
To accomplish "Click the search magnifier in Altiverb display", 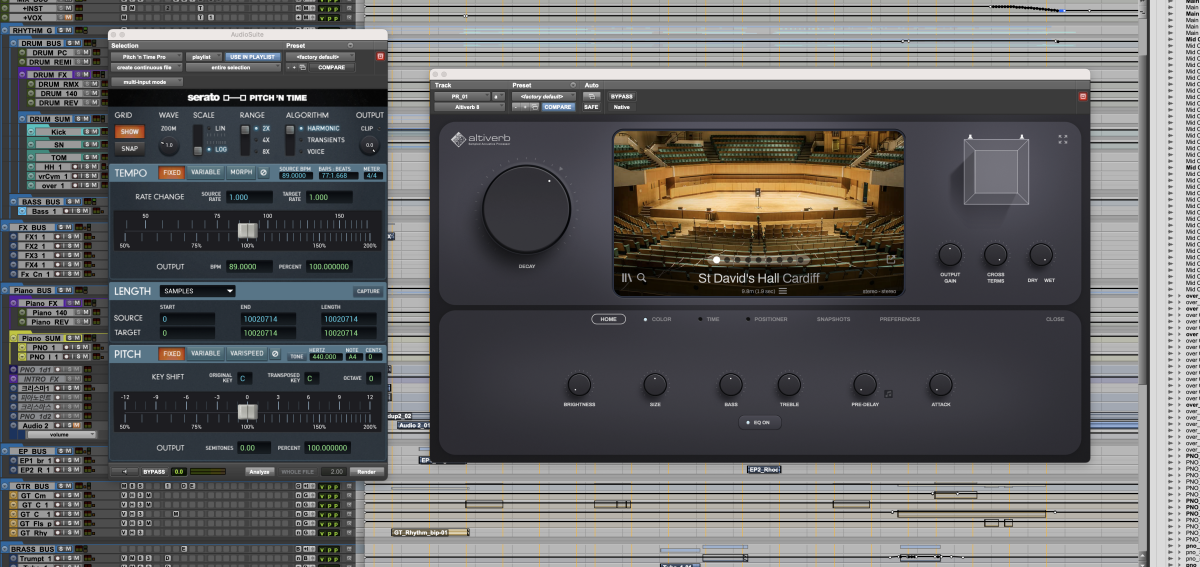I will [x=642, y=279].
